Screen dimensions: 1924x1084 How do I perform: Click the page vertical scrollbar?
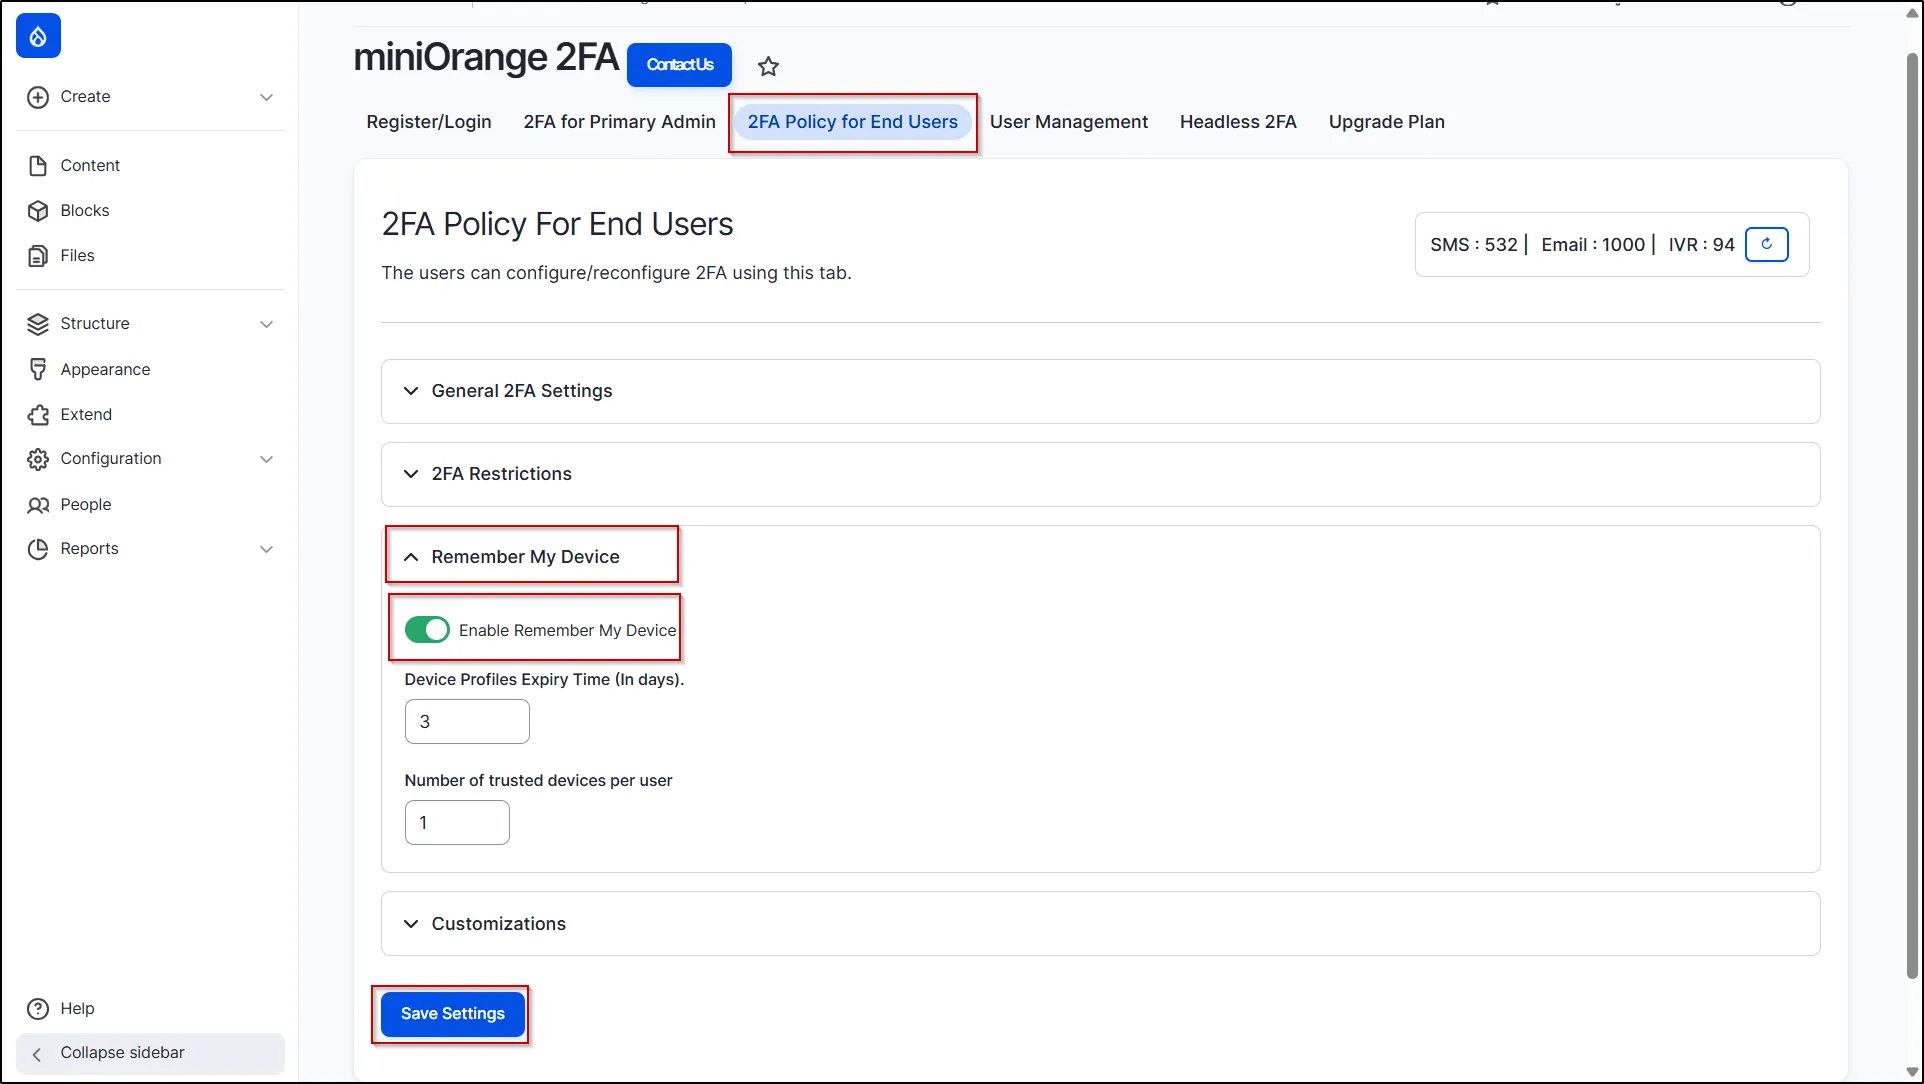[x=1912, y=515]
